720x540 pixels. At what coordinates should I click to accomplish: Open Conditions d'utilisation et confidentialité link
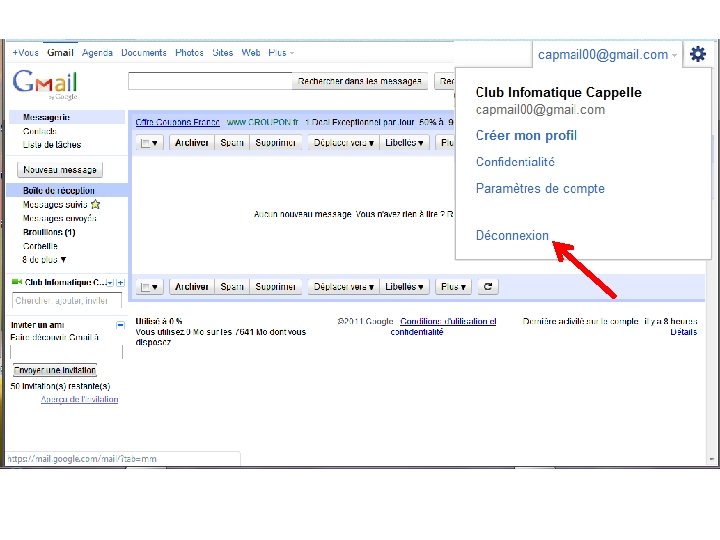(443, 326)
